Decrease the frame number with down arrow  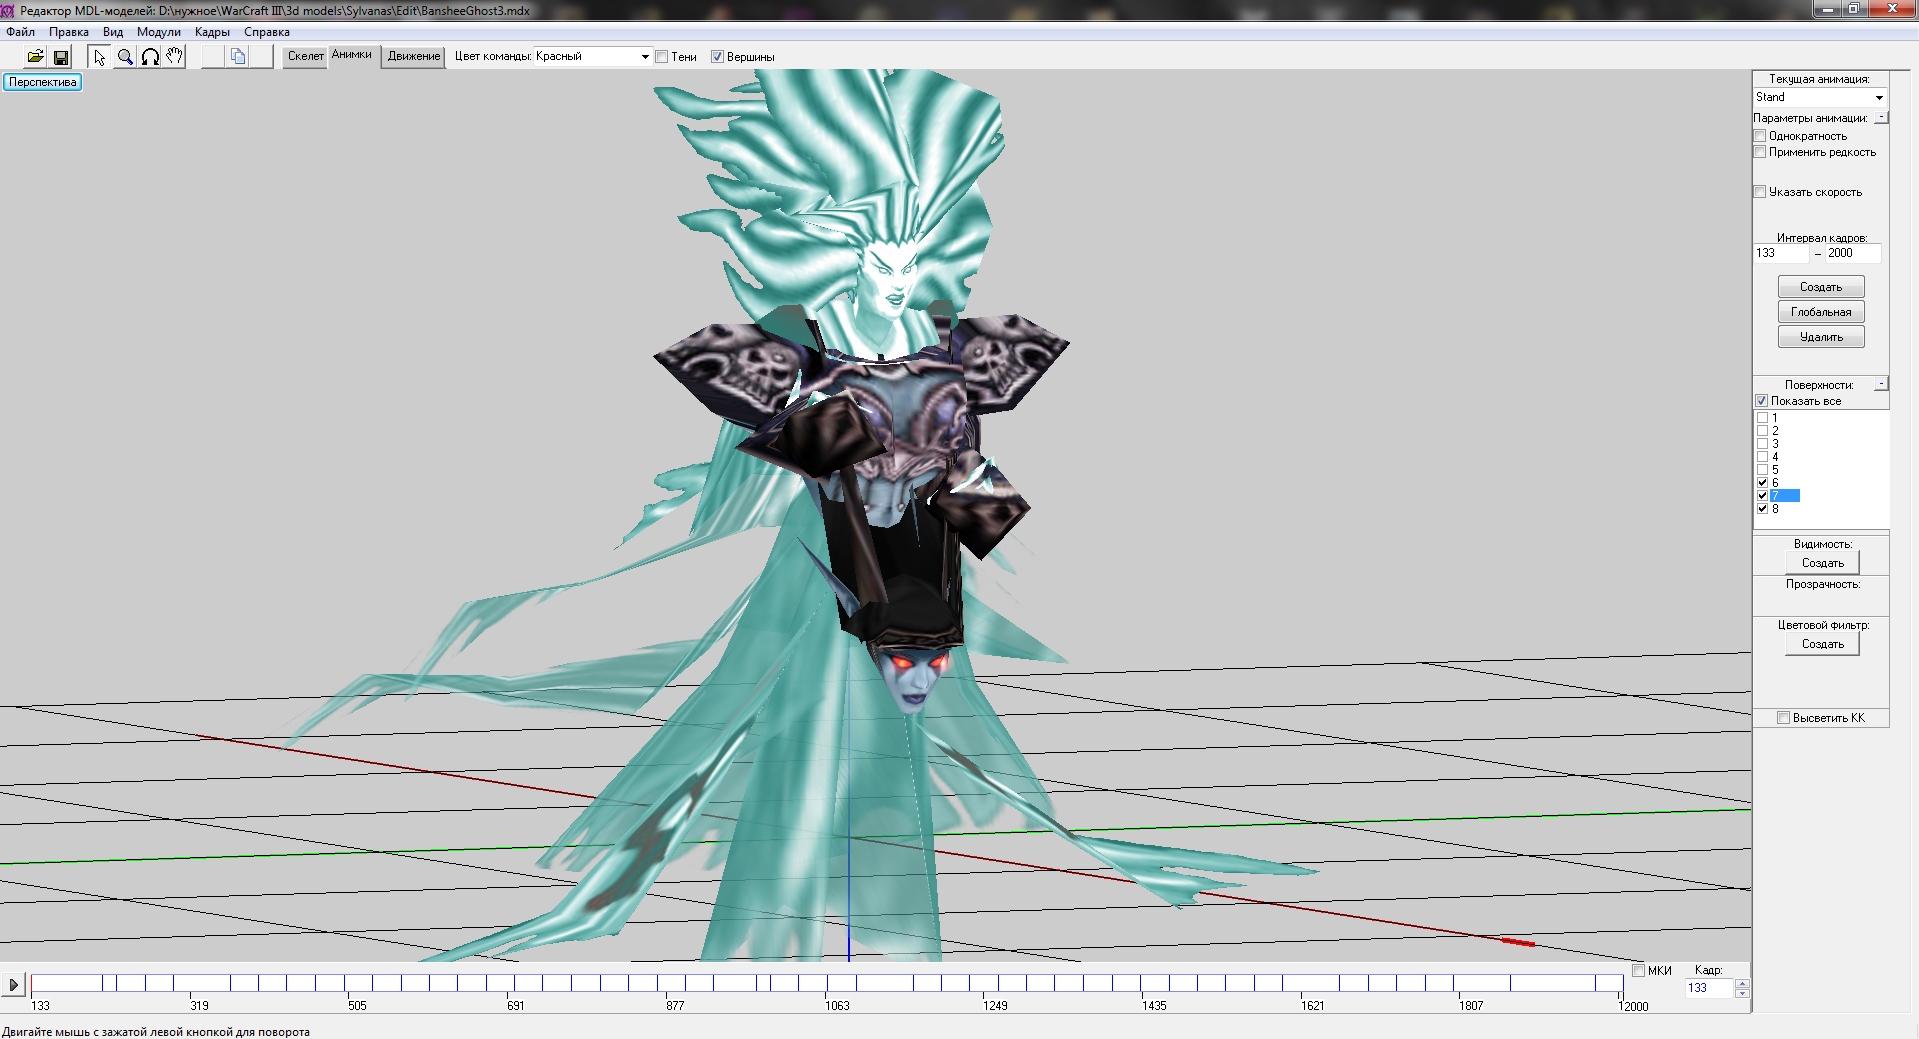[x=1742, y=993]
